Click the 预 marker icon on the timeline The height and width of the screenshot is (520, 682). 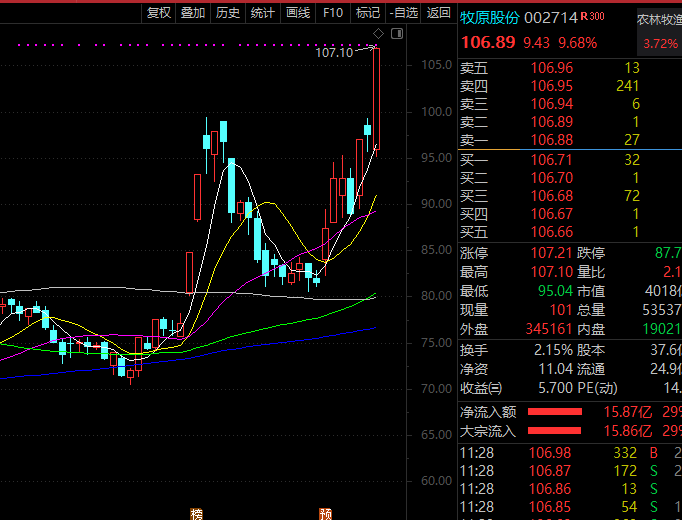[326, 513]
